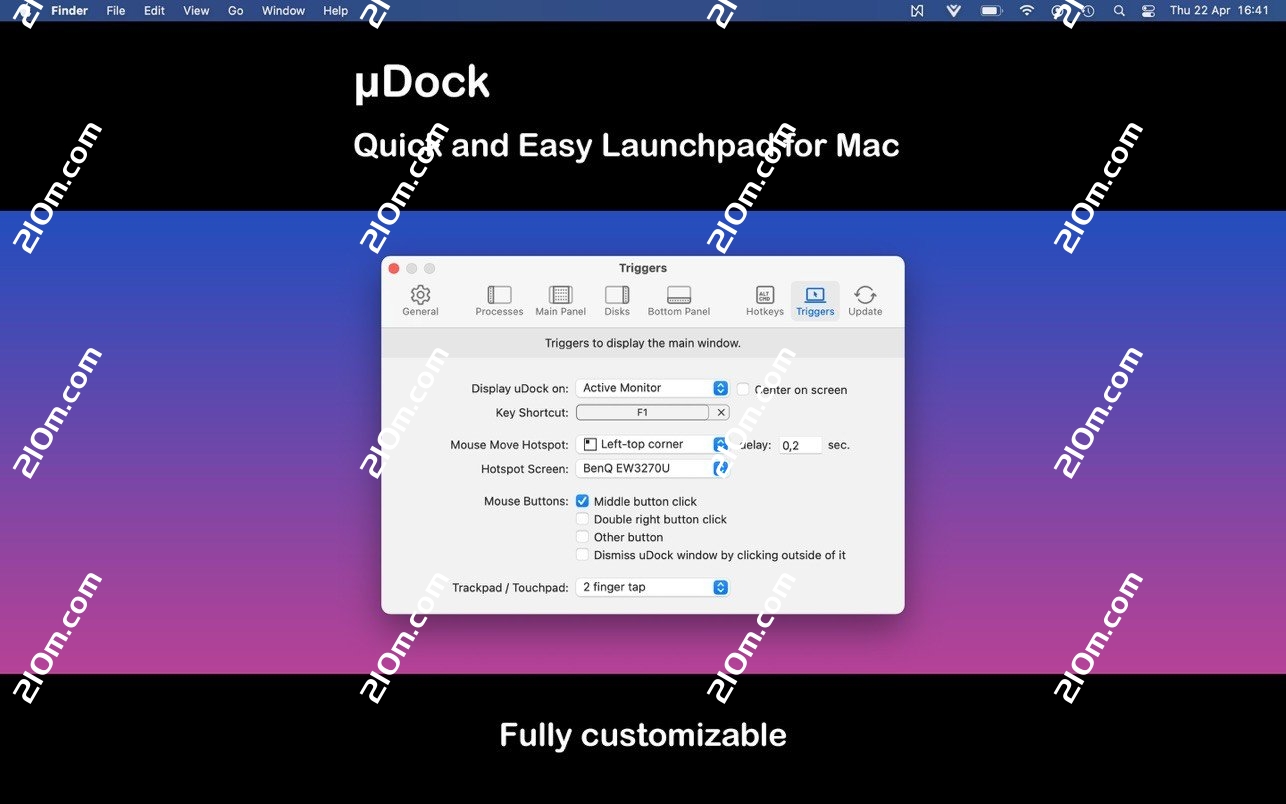Open the File menu
Image resolution: width=1286 pixels, height=804 pixels.
click(x=116, y=11)
